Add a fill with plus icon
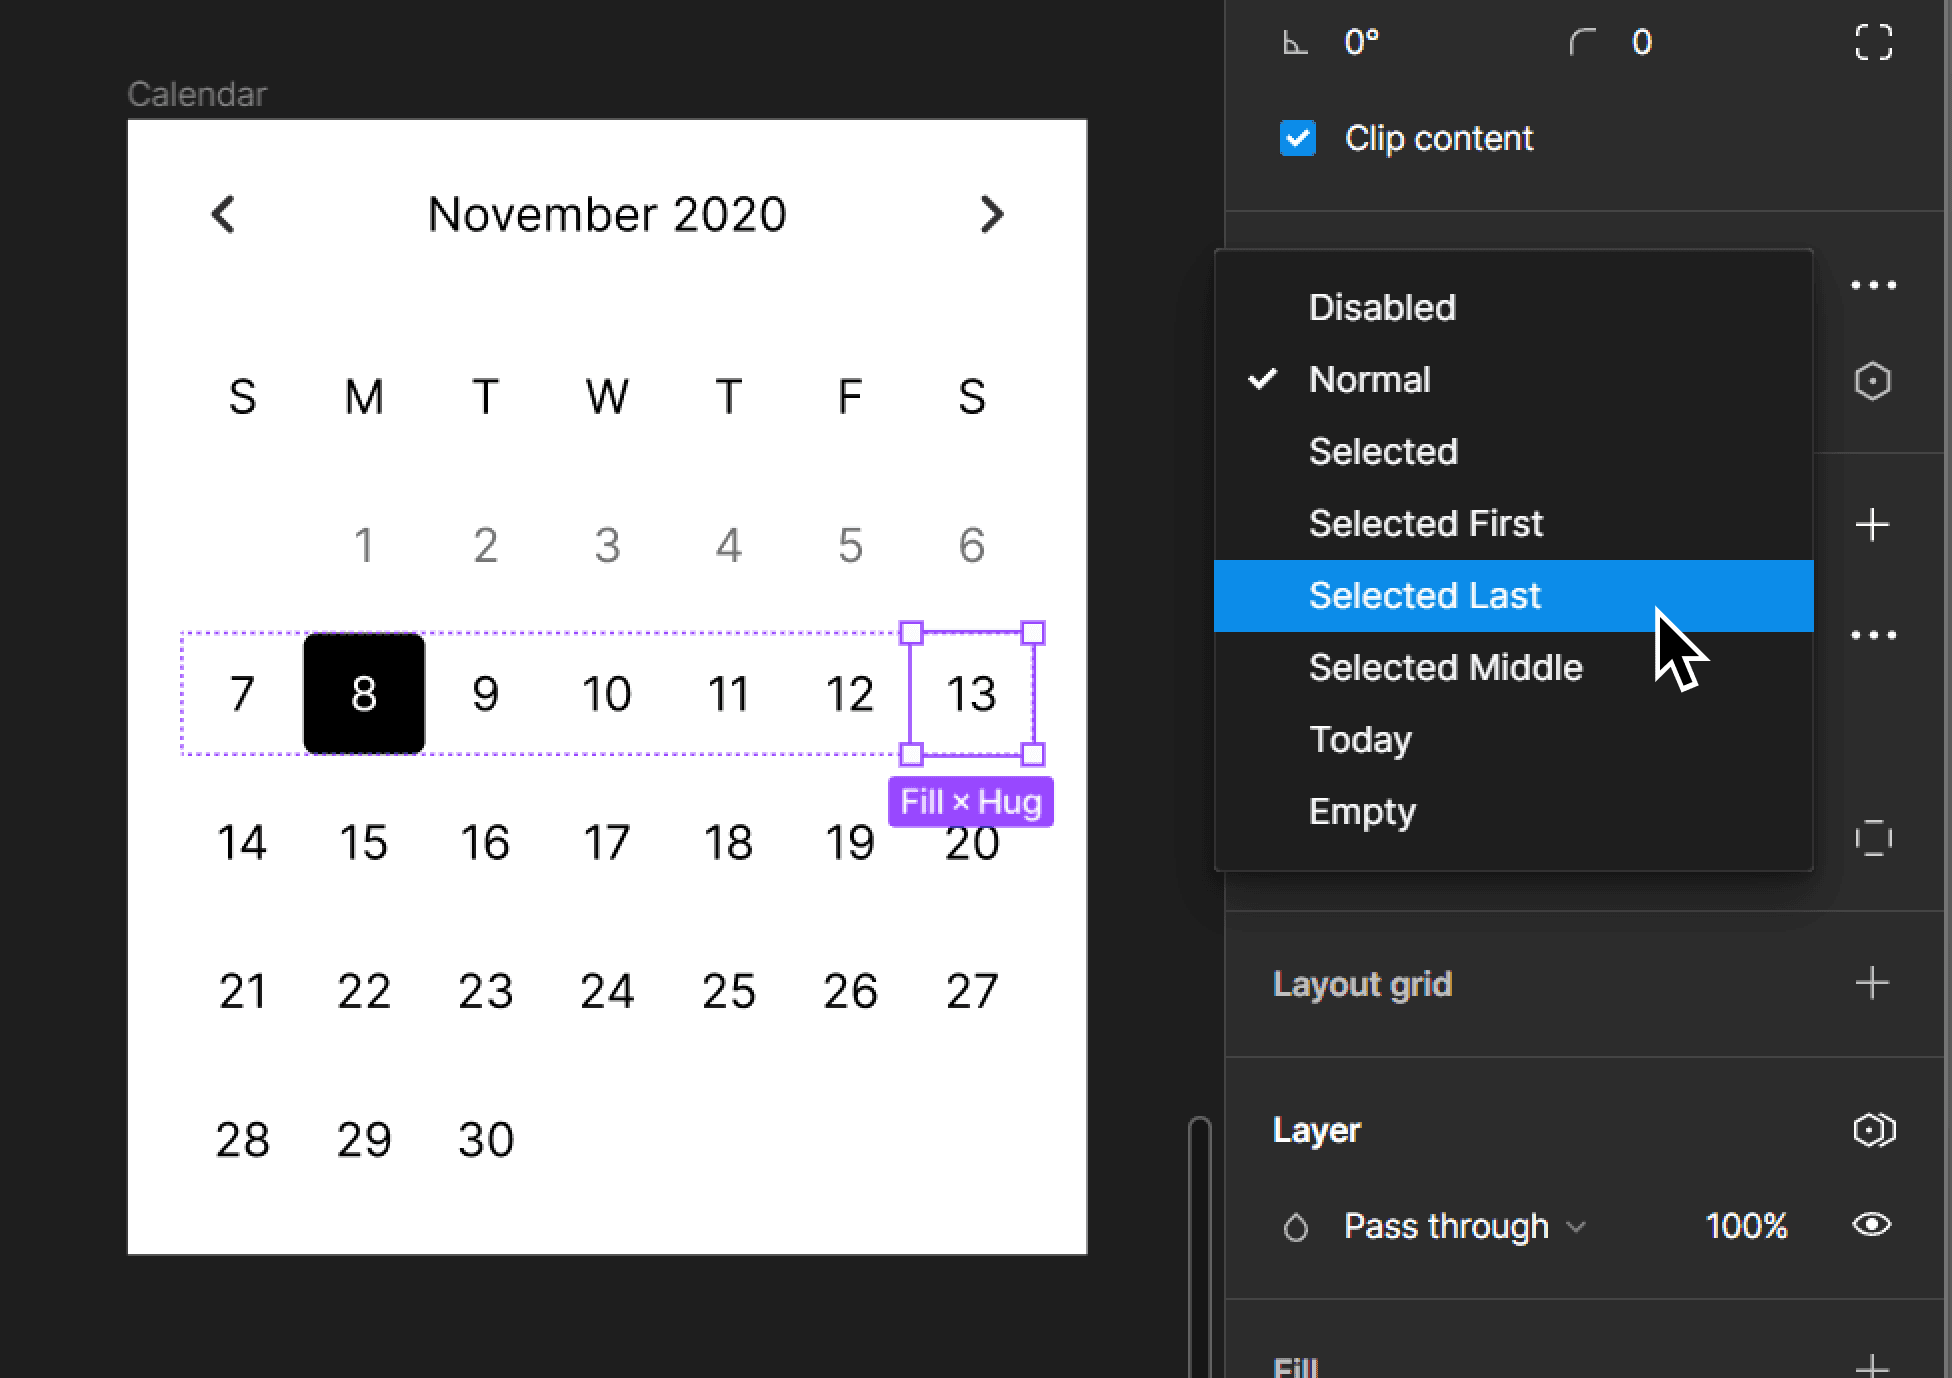Viewport: 1952px width, 1378px height. click(1872, 1364)
